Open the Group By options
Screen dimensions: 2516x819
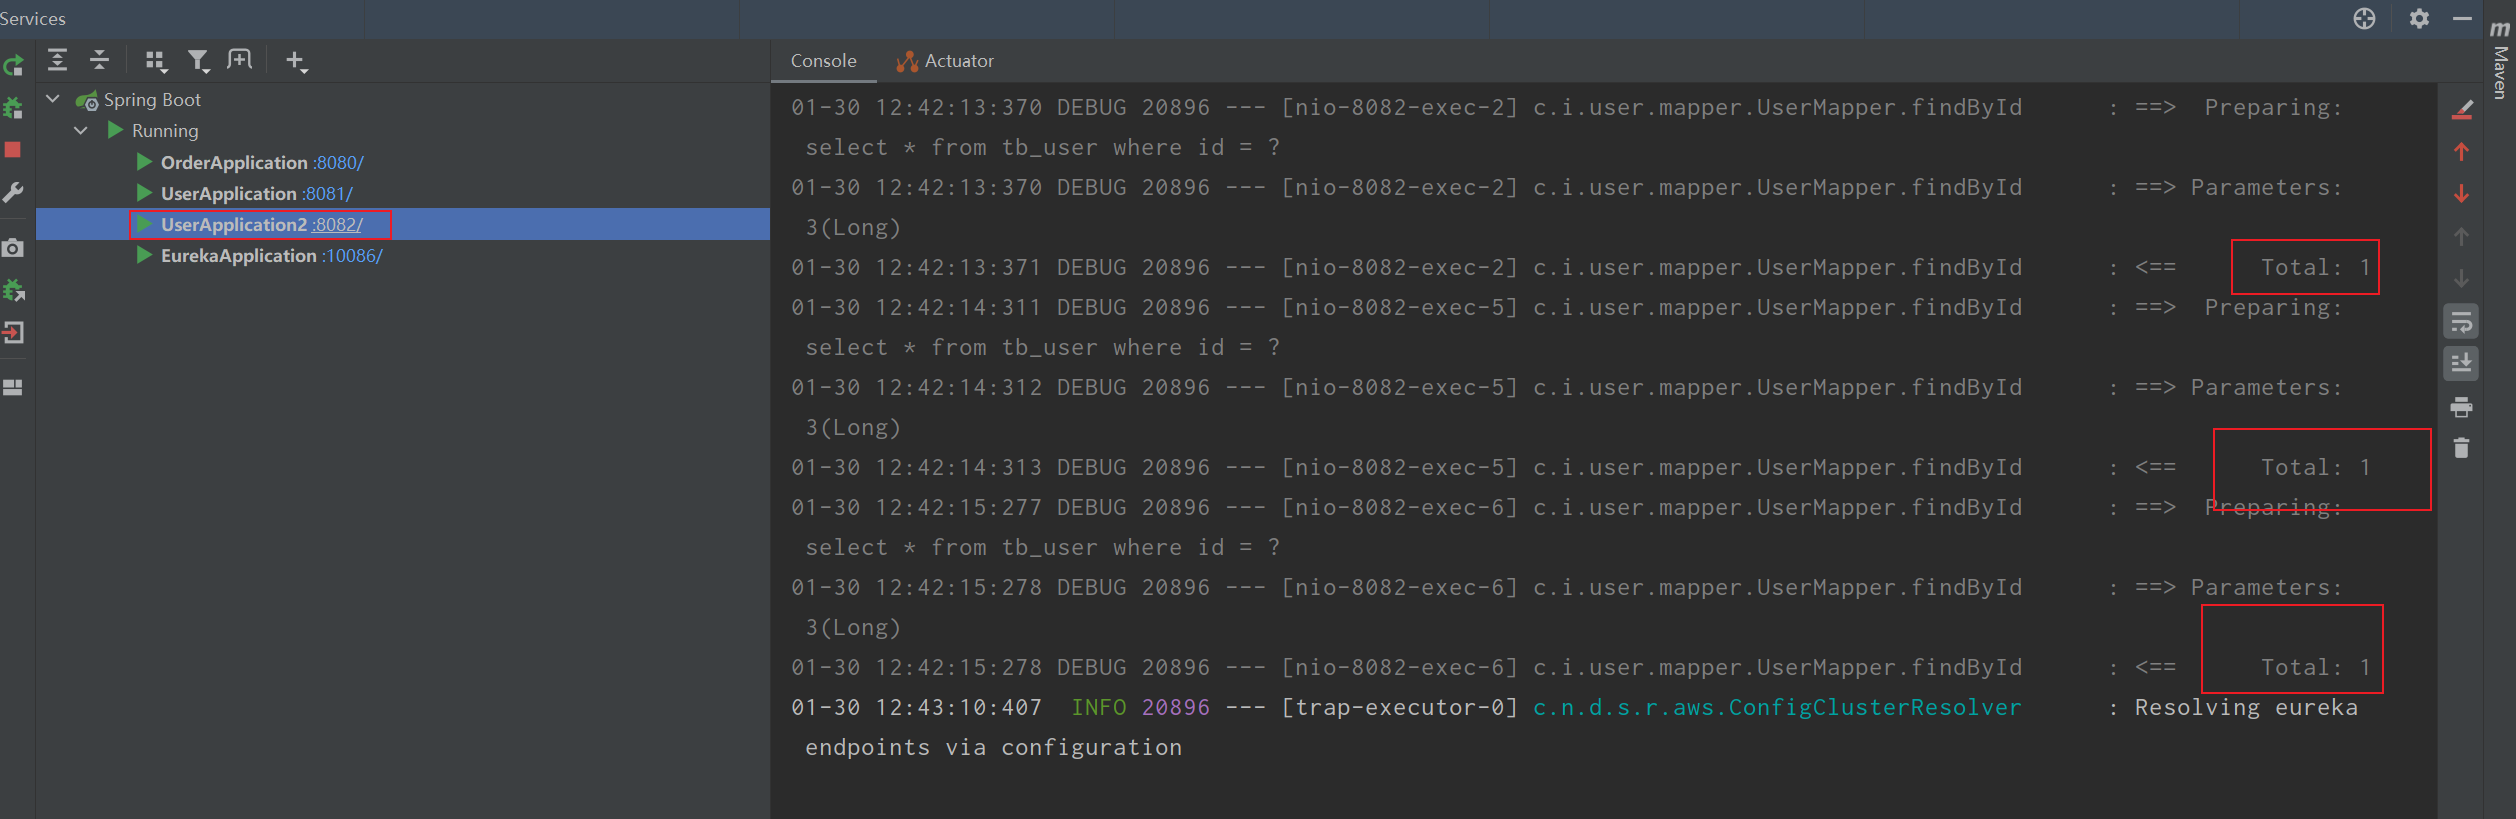tap(155, 61)
